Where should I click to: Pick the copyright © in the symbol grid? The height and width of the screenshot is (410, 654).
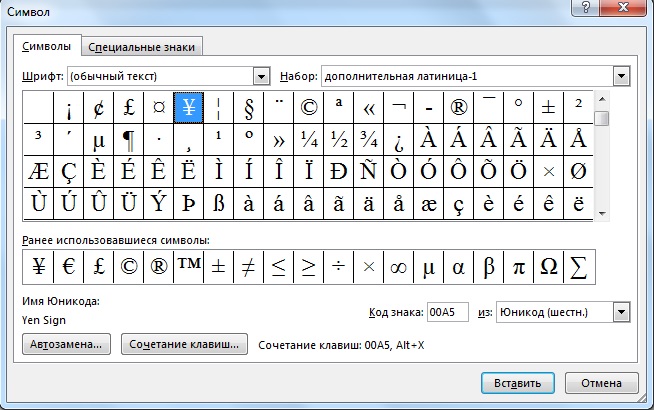[x=309, y=108]
